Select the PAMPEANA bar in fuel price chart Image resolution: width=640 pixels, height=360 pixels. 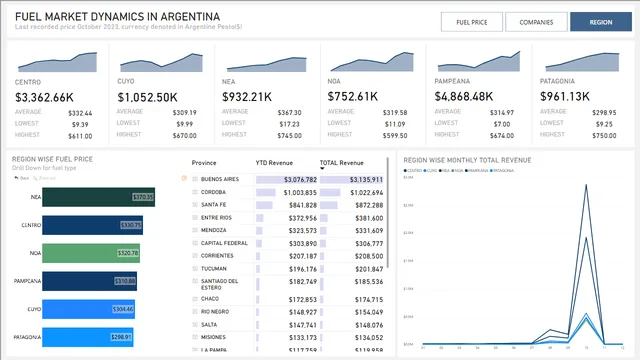[x=89, y=281]
